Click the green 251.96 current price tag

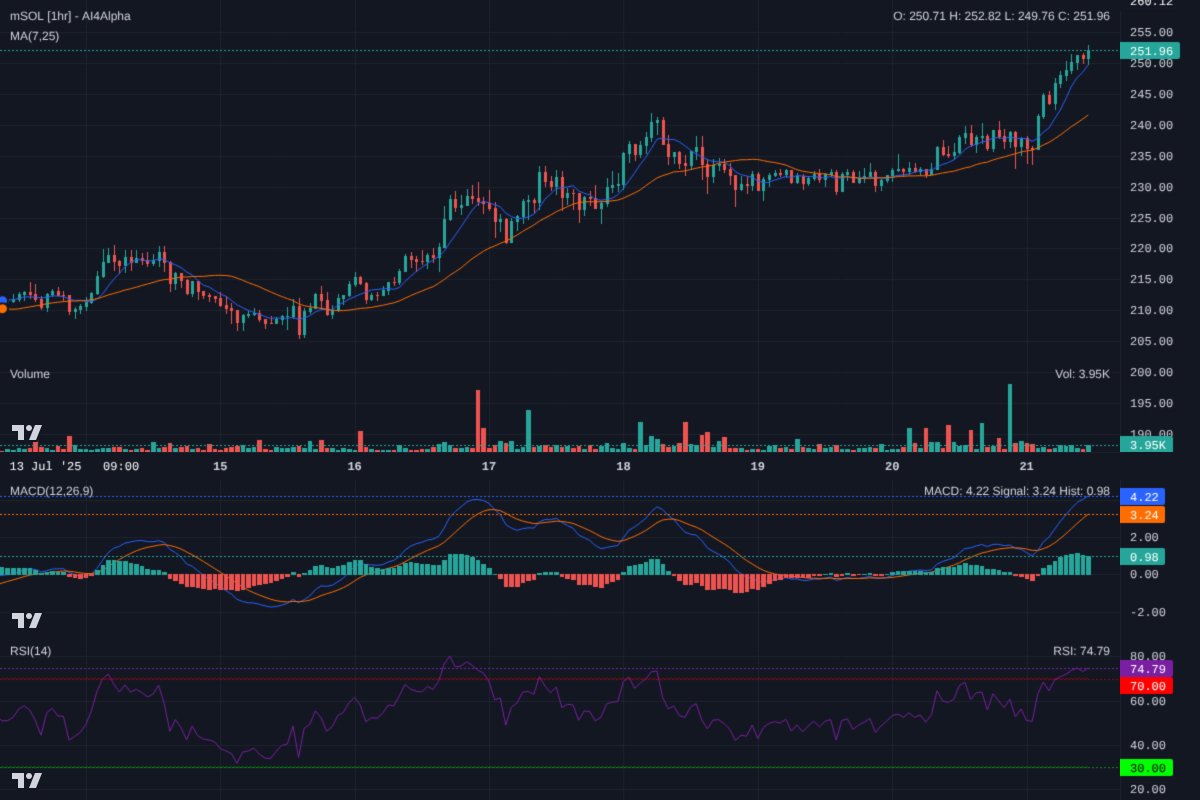point(1150,51)
